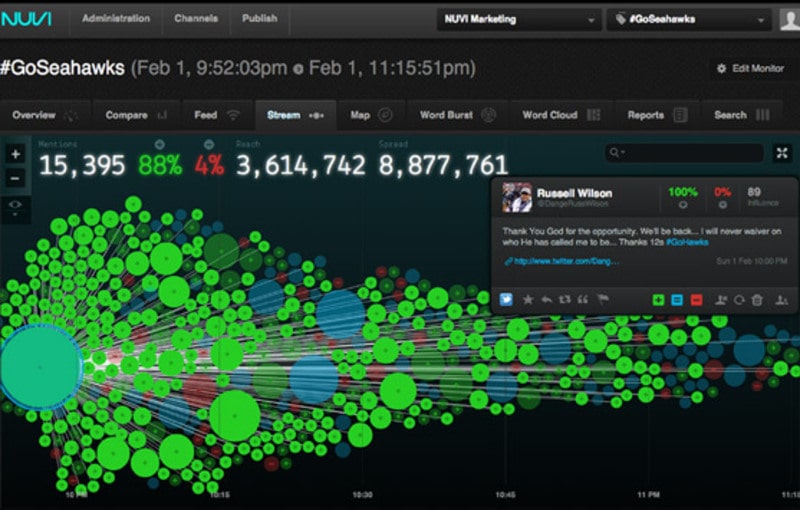Click the #GoHawks hashtag link
Screen dimensions: 800x510
pyautogui.click(x=687, y=242)
